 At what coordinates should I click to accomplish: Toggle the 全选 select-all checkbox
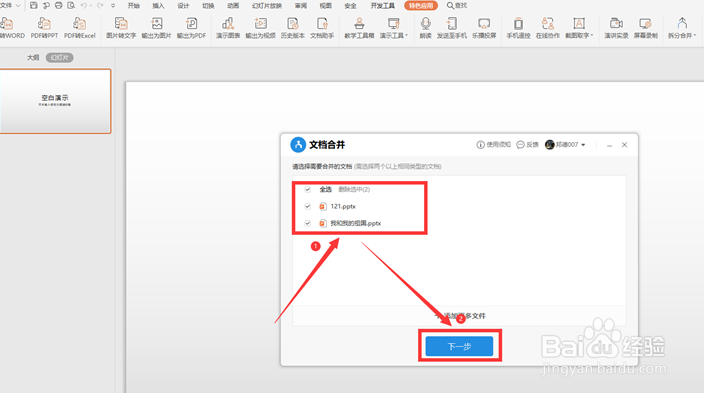pos(308,190)
